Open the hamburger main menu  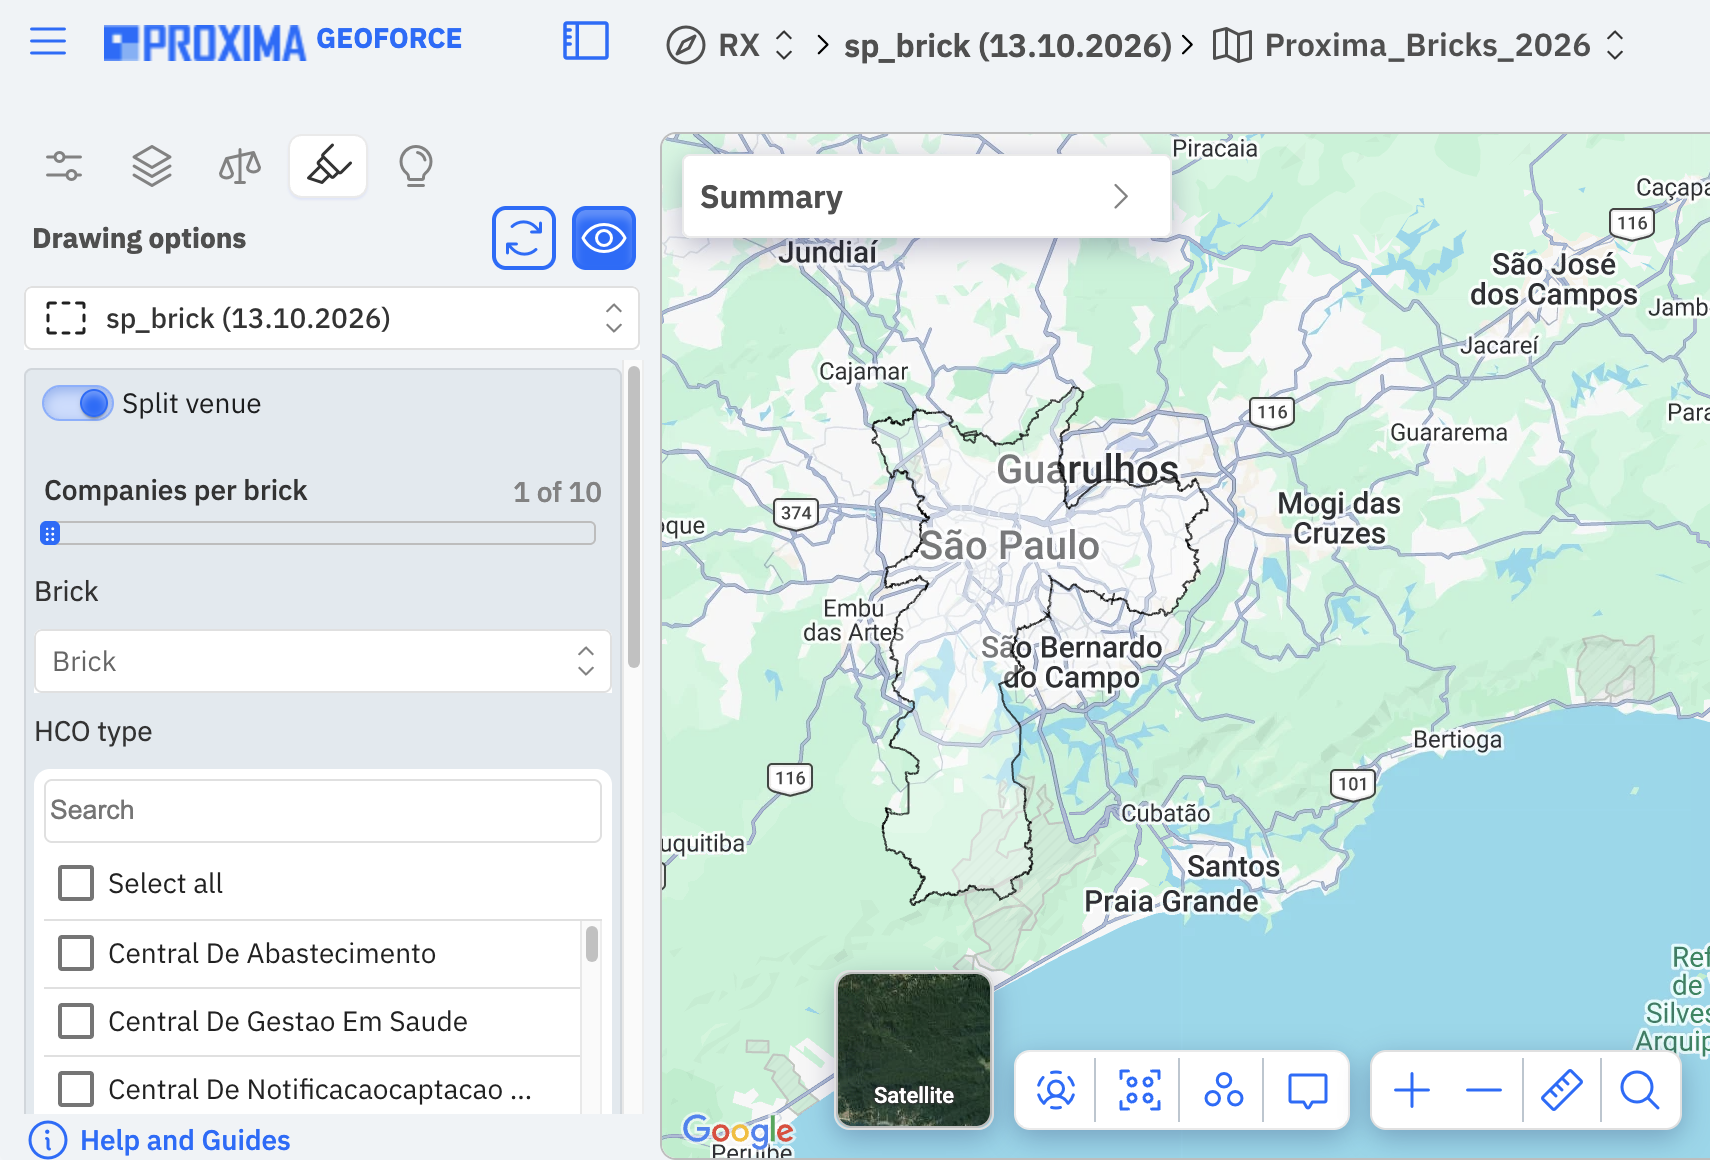(x=48, y=42)
